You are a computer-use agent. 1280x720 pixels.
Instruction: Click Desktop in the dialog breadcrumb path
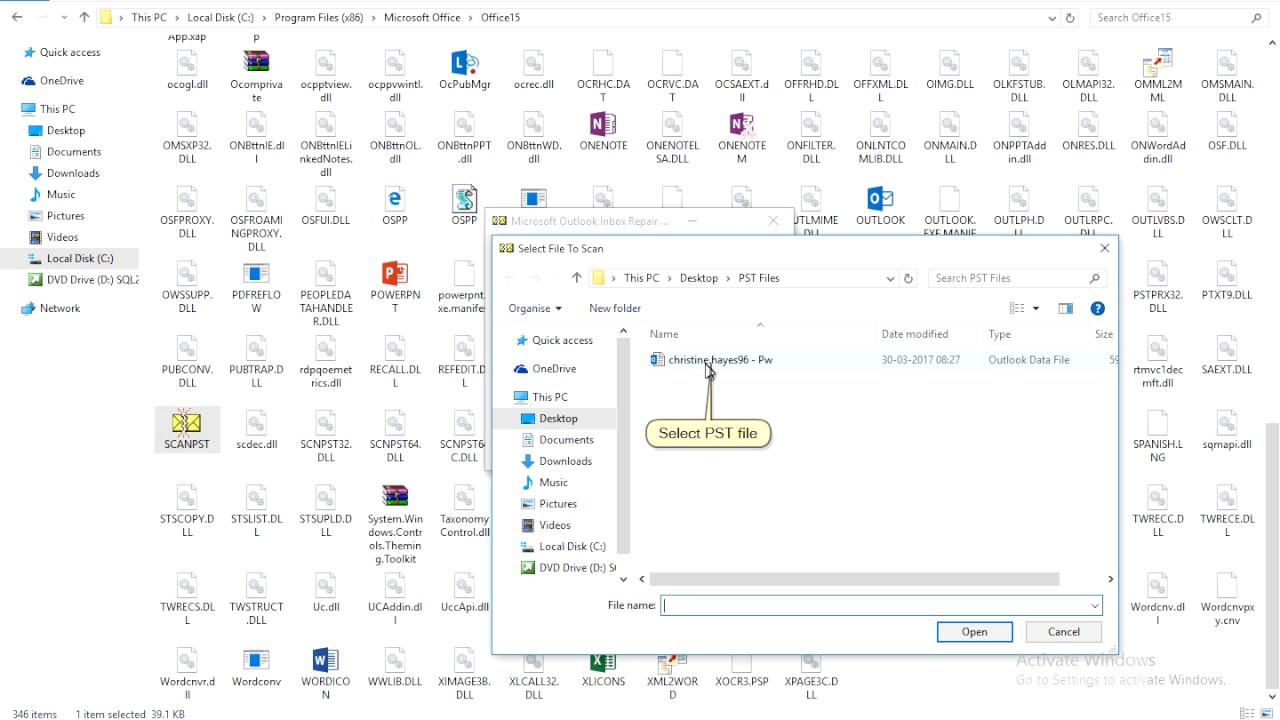pos(699,278)
